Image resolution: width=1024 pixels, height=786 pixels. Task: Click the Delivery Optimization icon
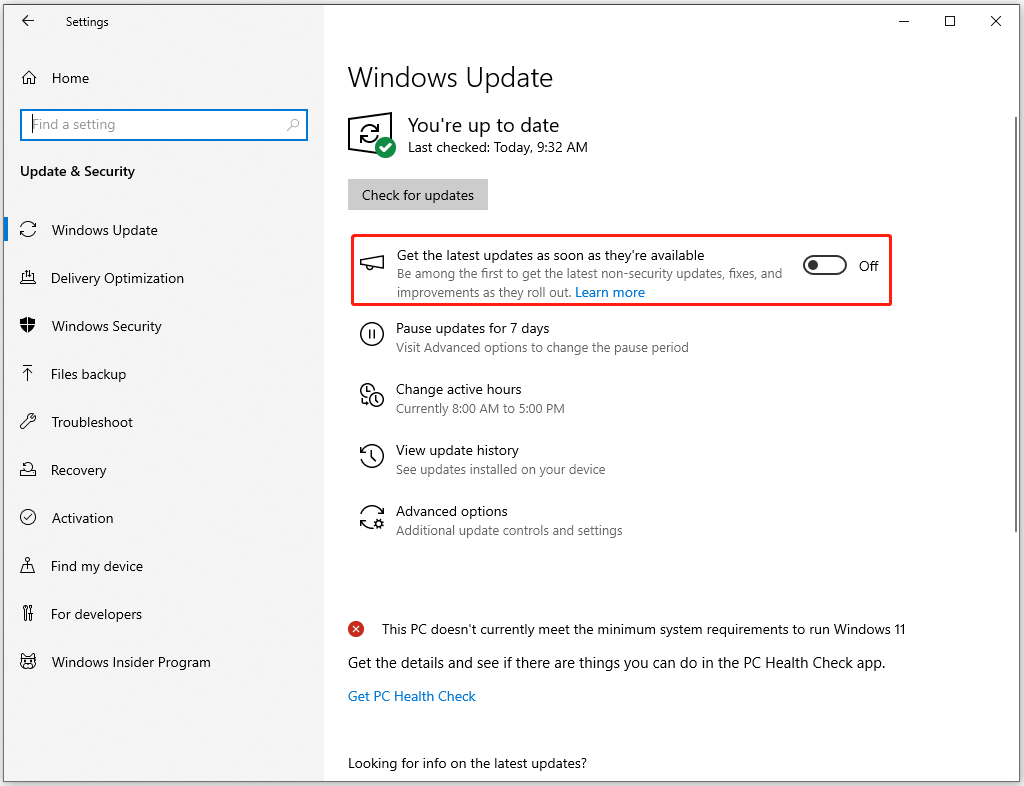coord(28,278)
